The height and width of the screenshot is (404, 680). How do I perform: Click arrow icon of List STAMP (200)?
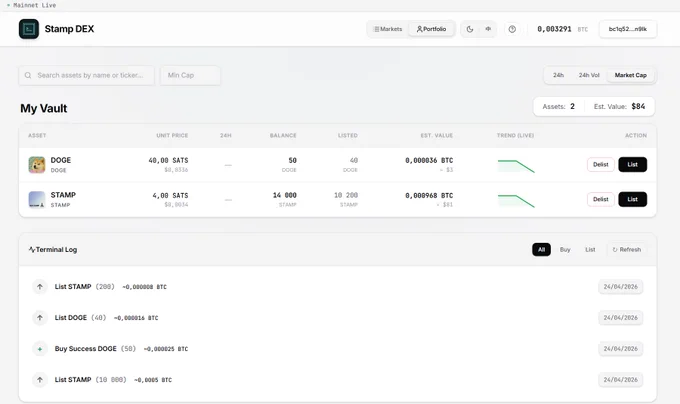coord(40,287)
